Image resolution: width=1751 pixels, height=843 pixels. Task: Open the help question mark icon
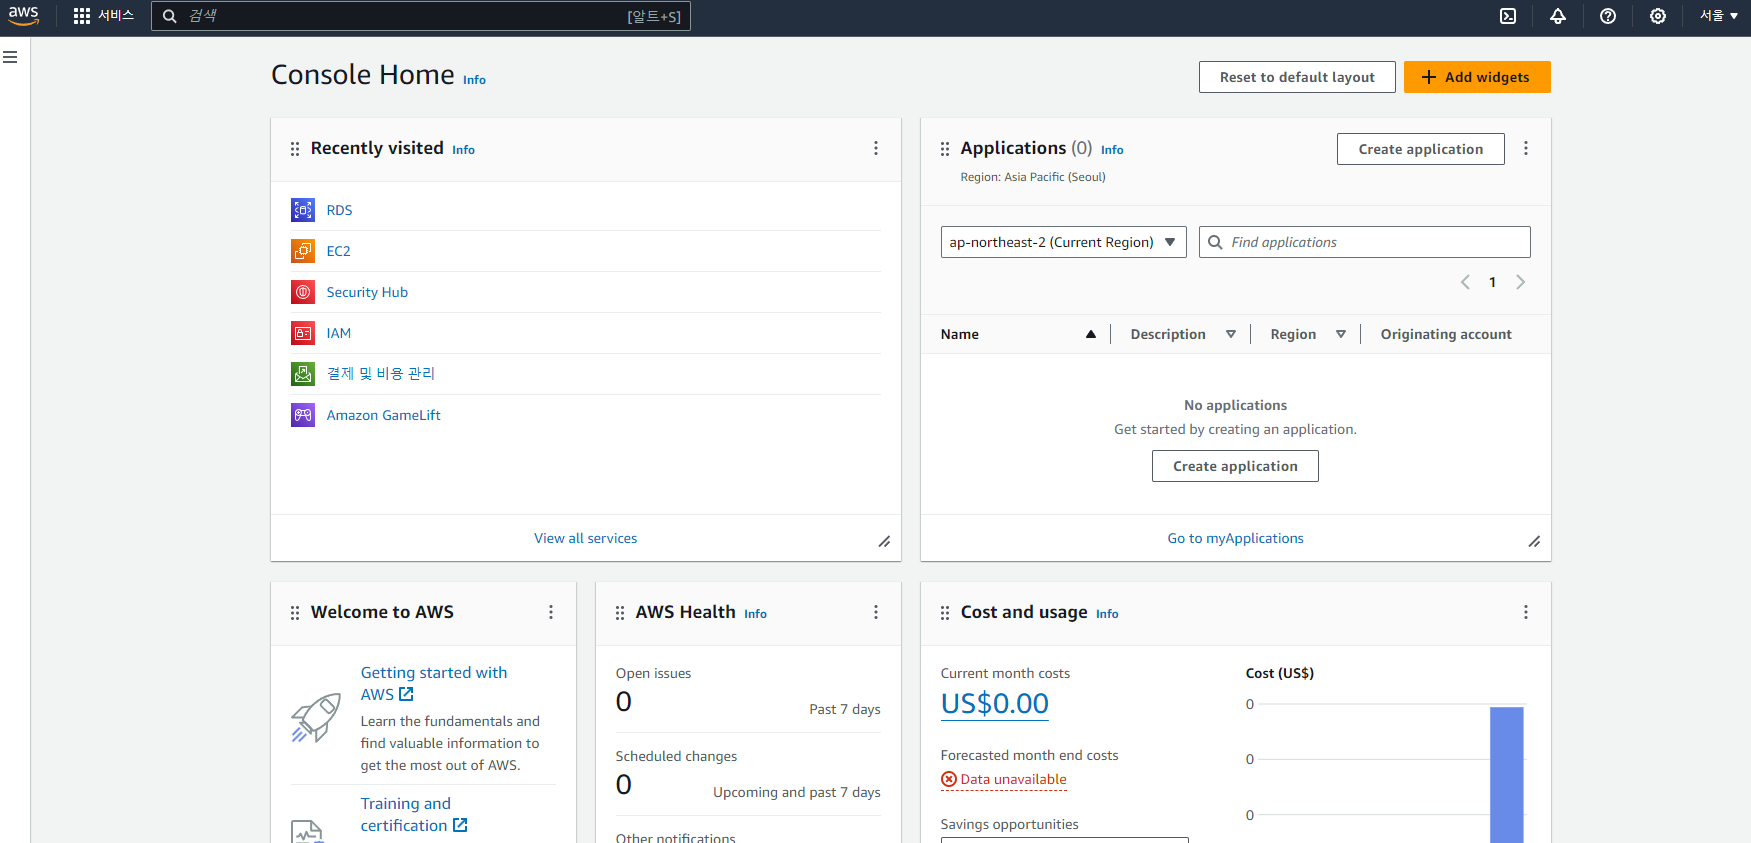pos(1608,16)
